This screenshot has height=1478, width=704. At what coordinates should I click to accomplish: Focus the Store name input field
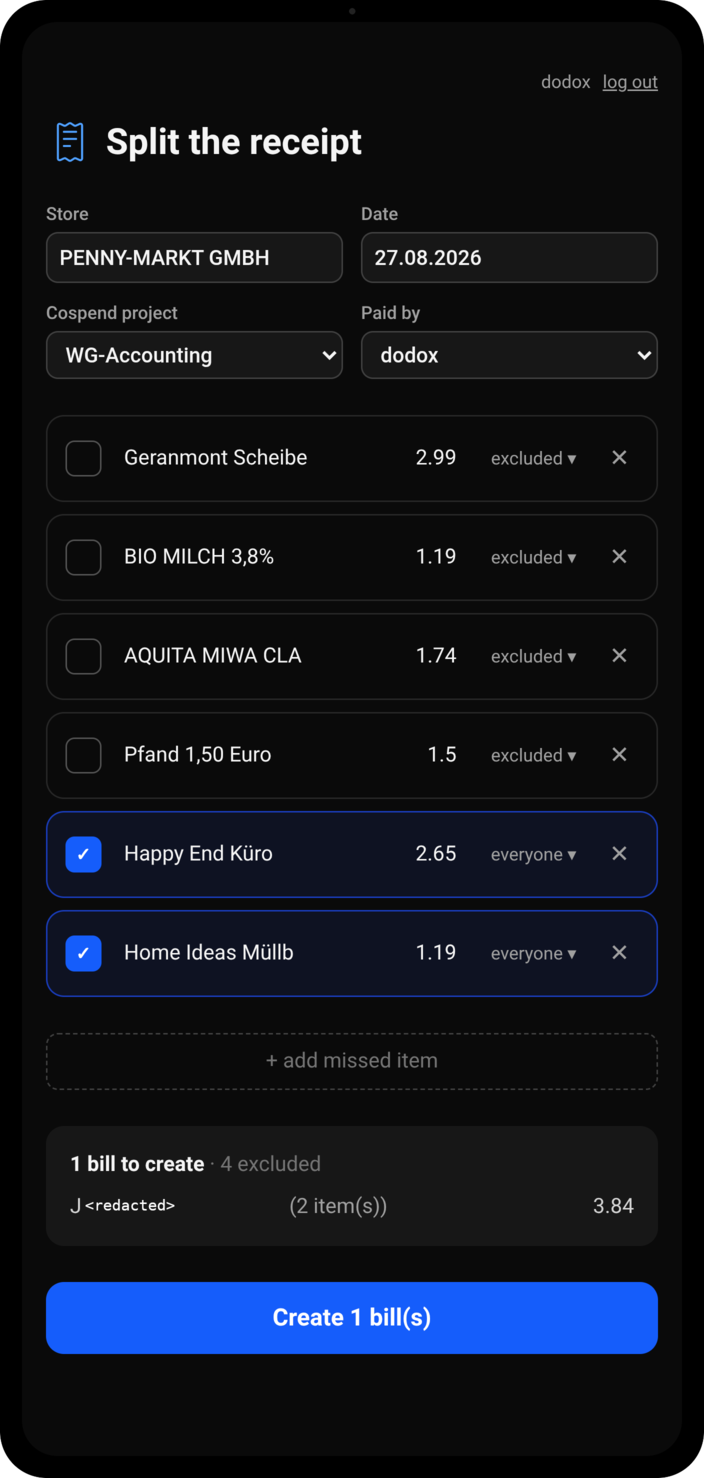click(x=194, y=257)
